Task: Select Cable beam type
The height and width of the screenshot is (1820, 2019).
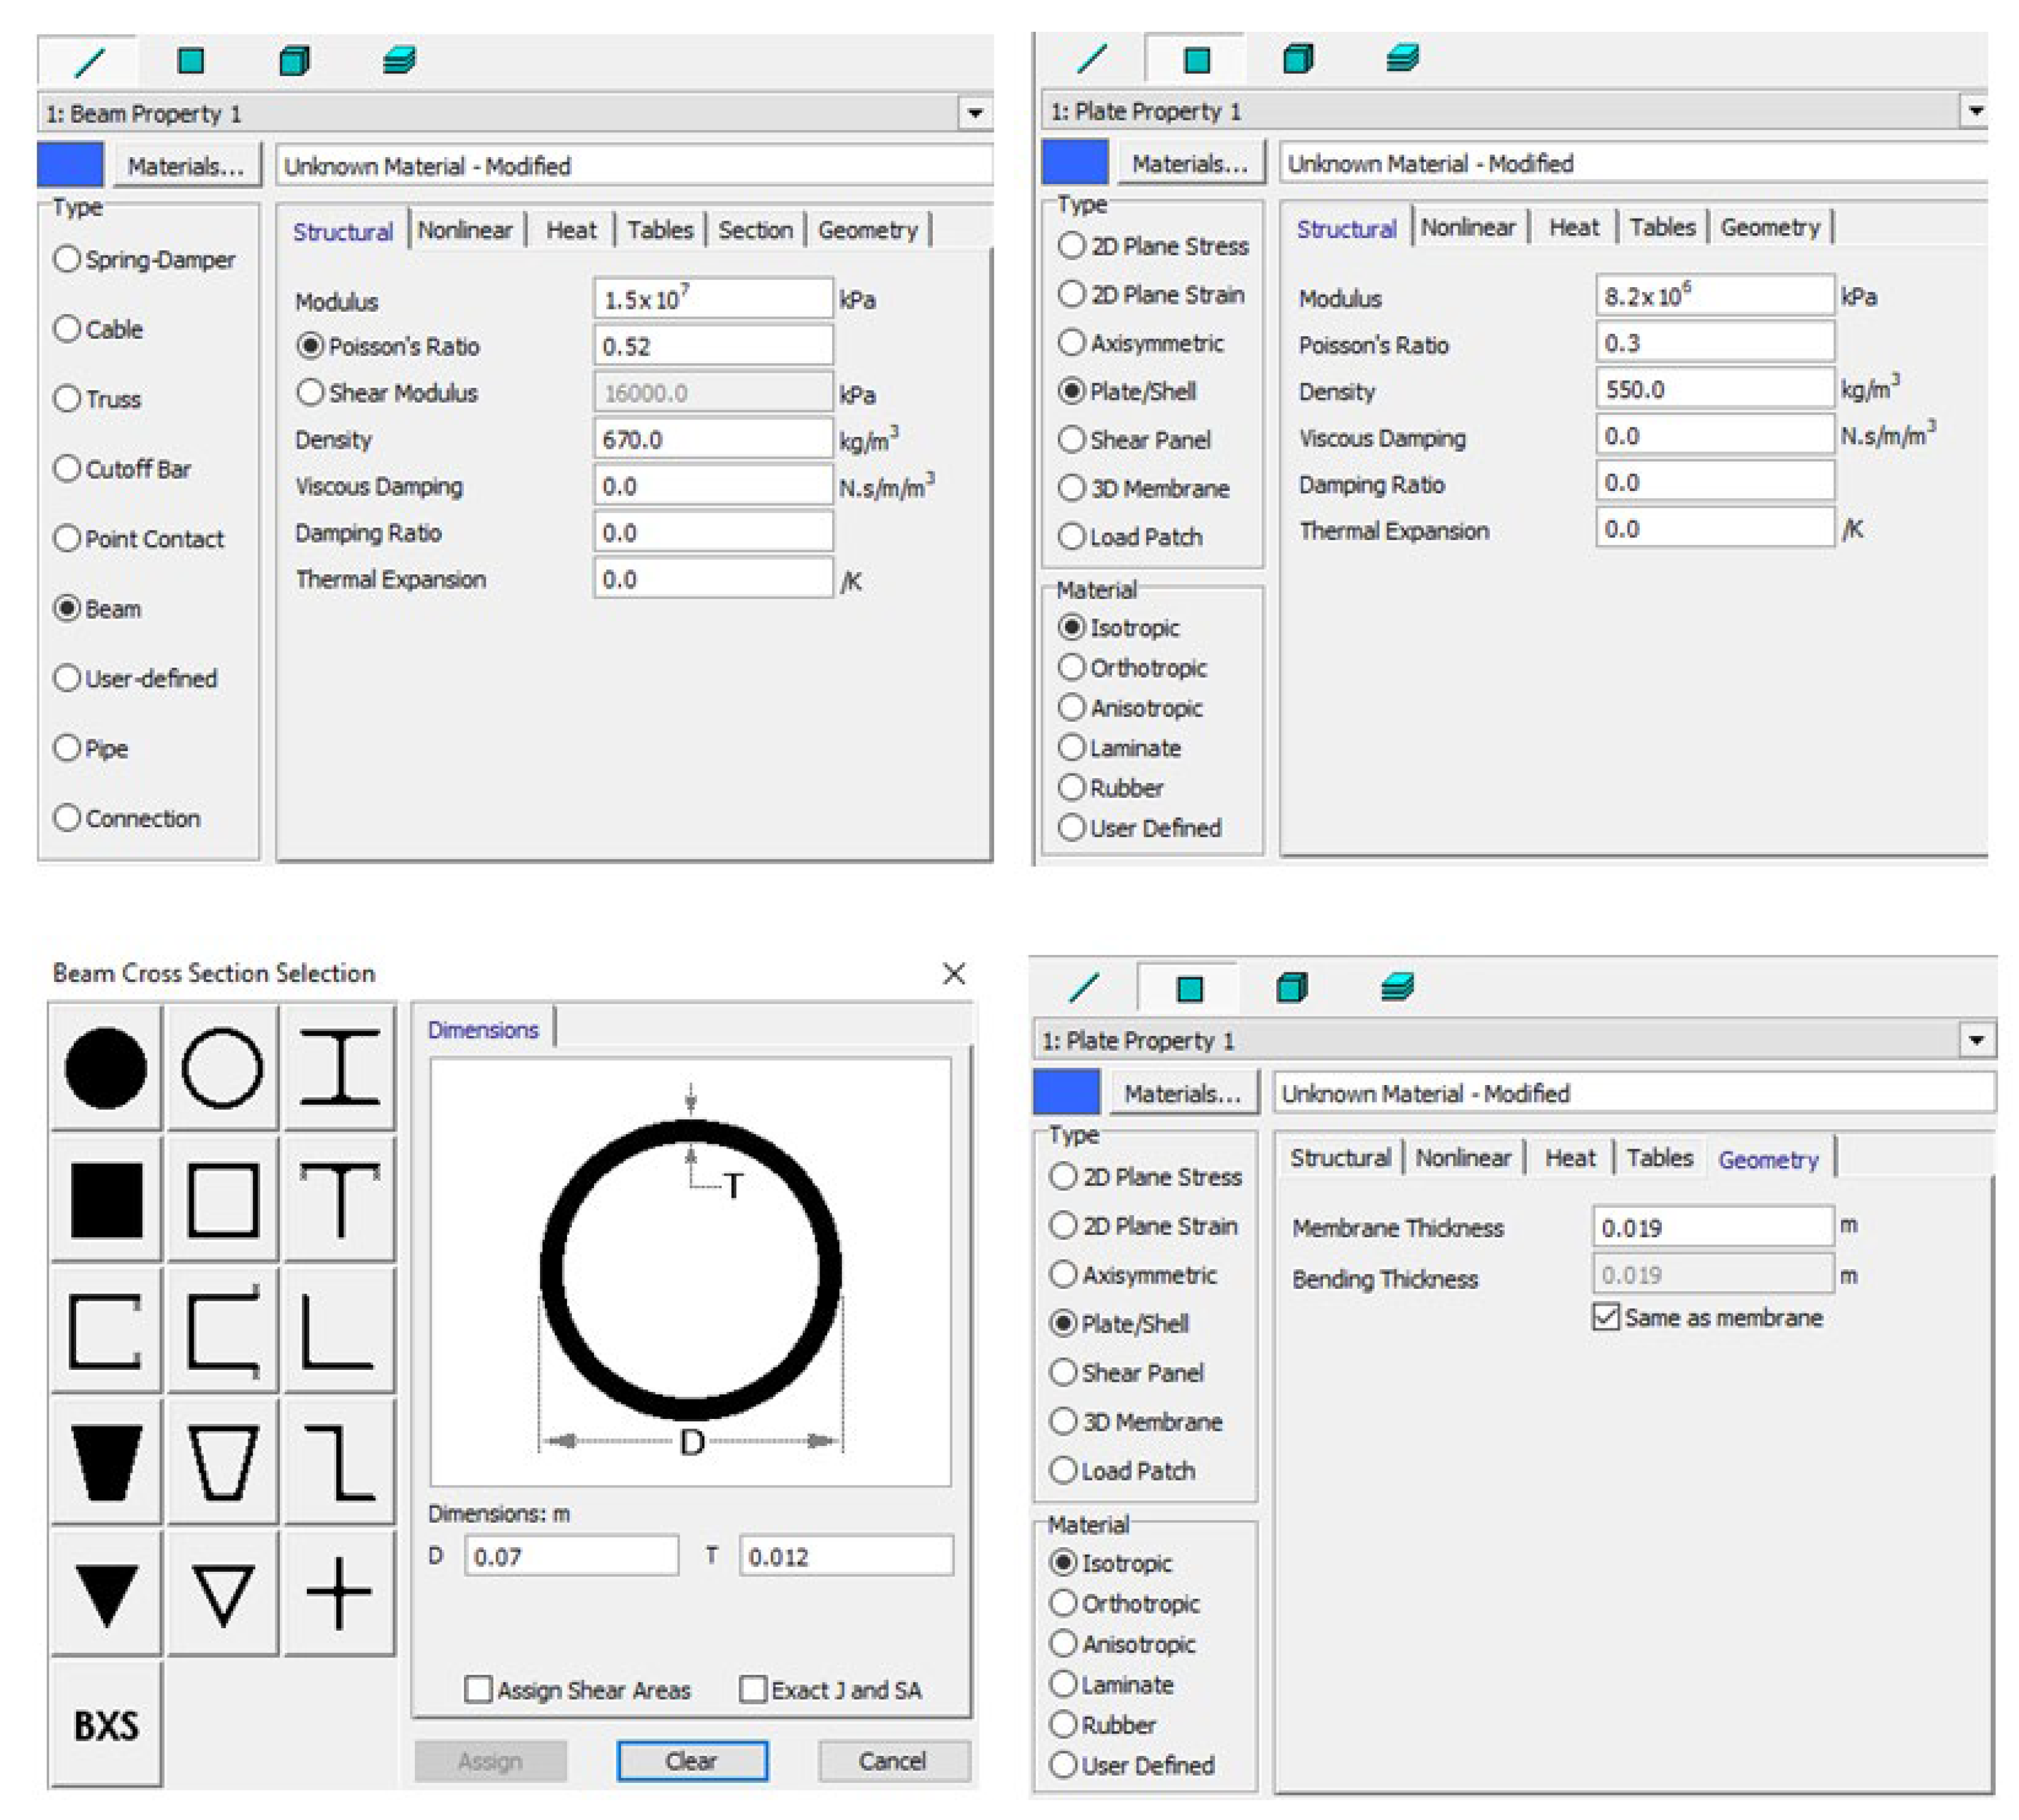Action: (98, 329)
